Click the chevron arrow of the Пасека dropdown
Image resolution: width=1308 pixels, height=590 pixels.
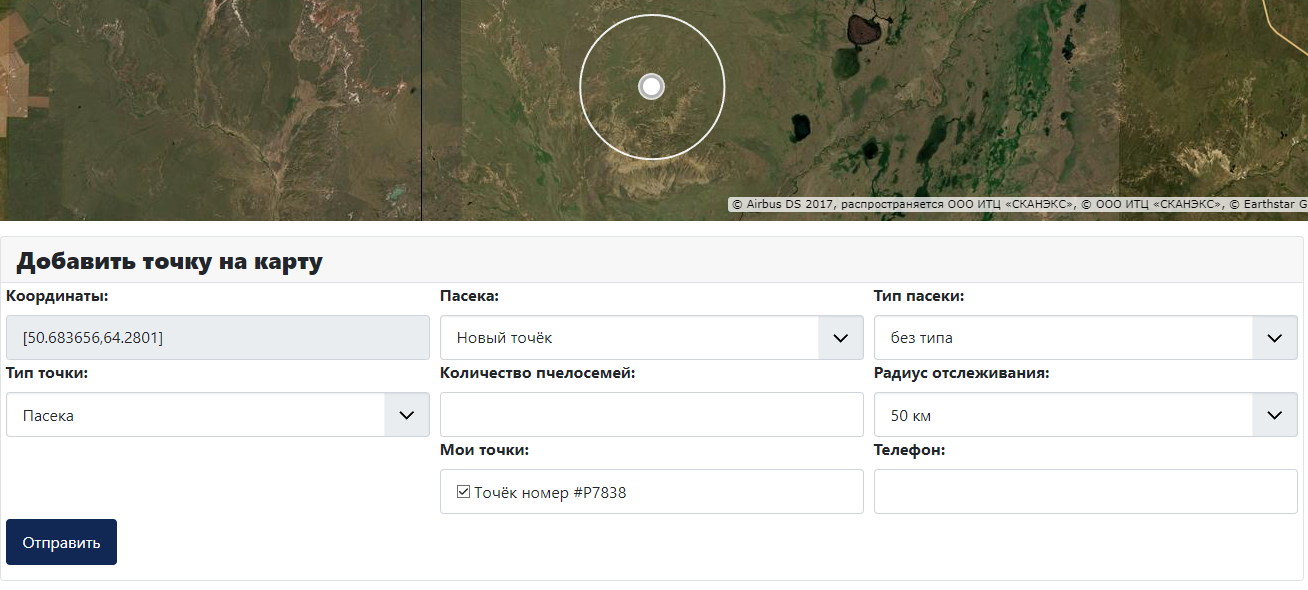(x=840, y=338)
